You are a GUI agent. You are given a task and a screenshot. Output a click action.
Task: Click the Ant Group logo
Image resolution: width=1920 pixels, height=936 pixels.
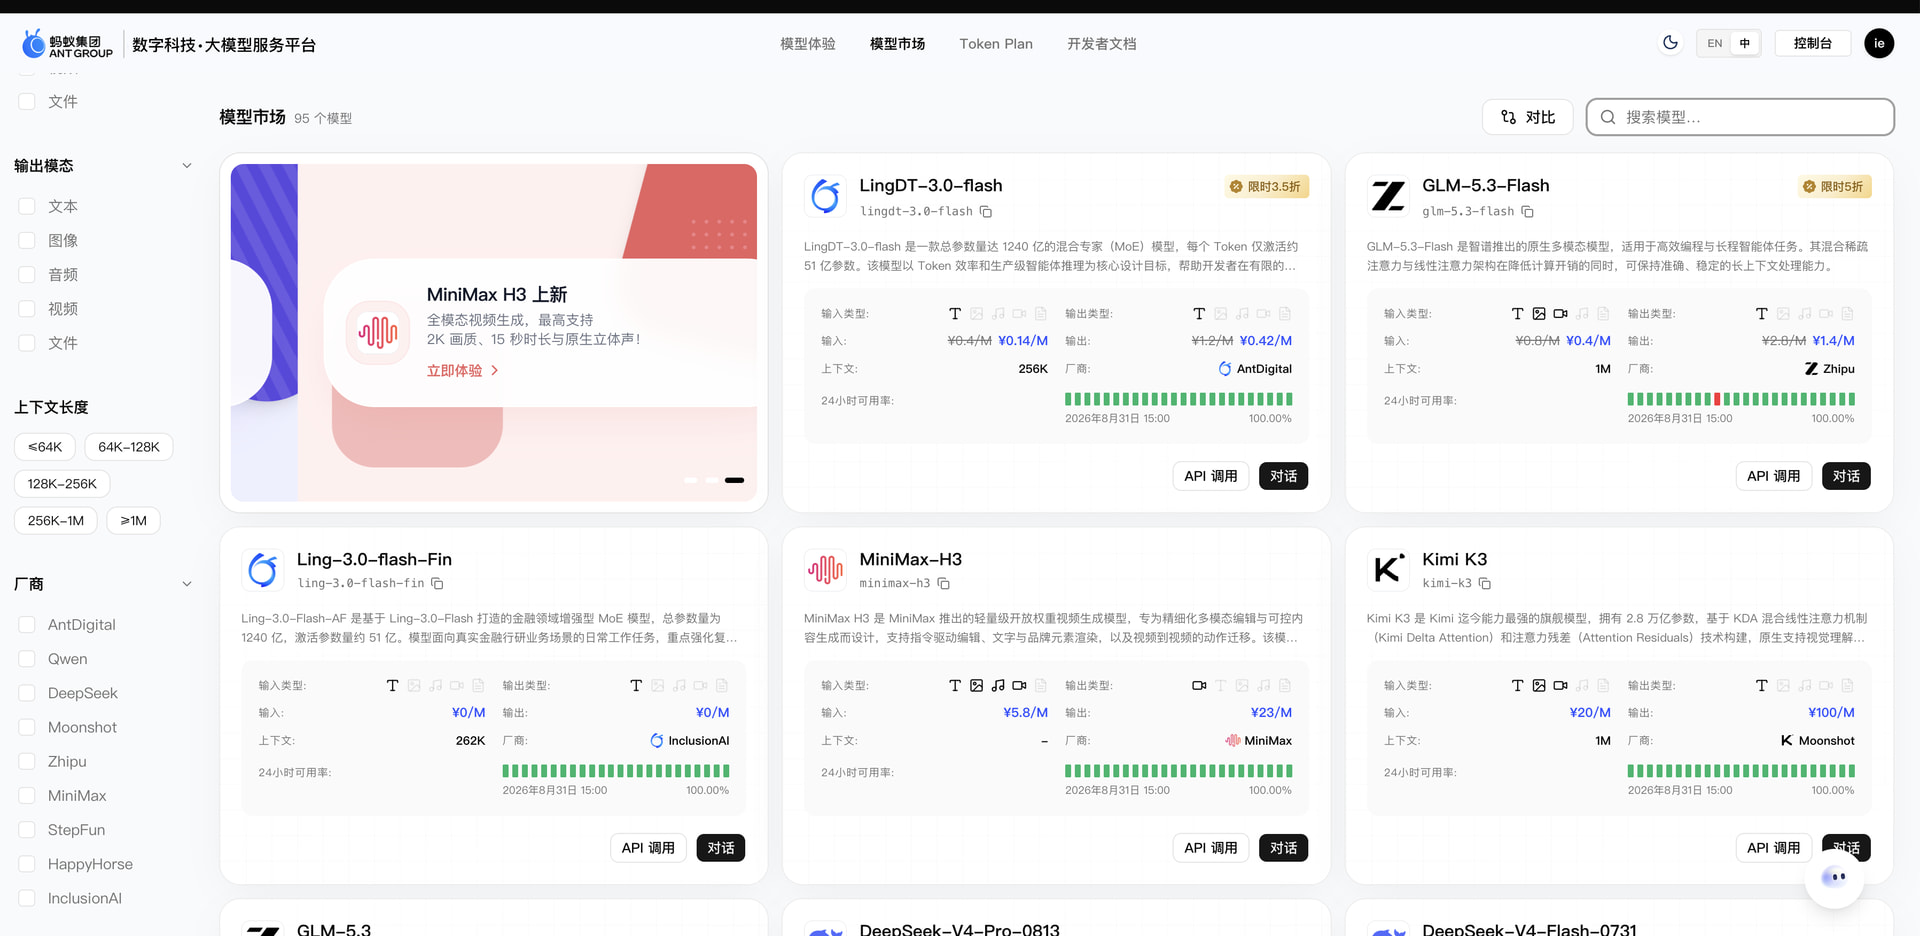tap(67, 44)
